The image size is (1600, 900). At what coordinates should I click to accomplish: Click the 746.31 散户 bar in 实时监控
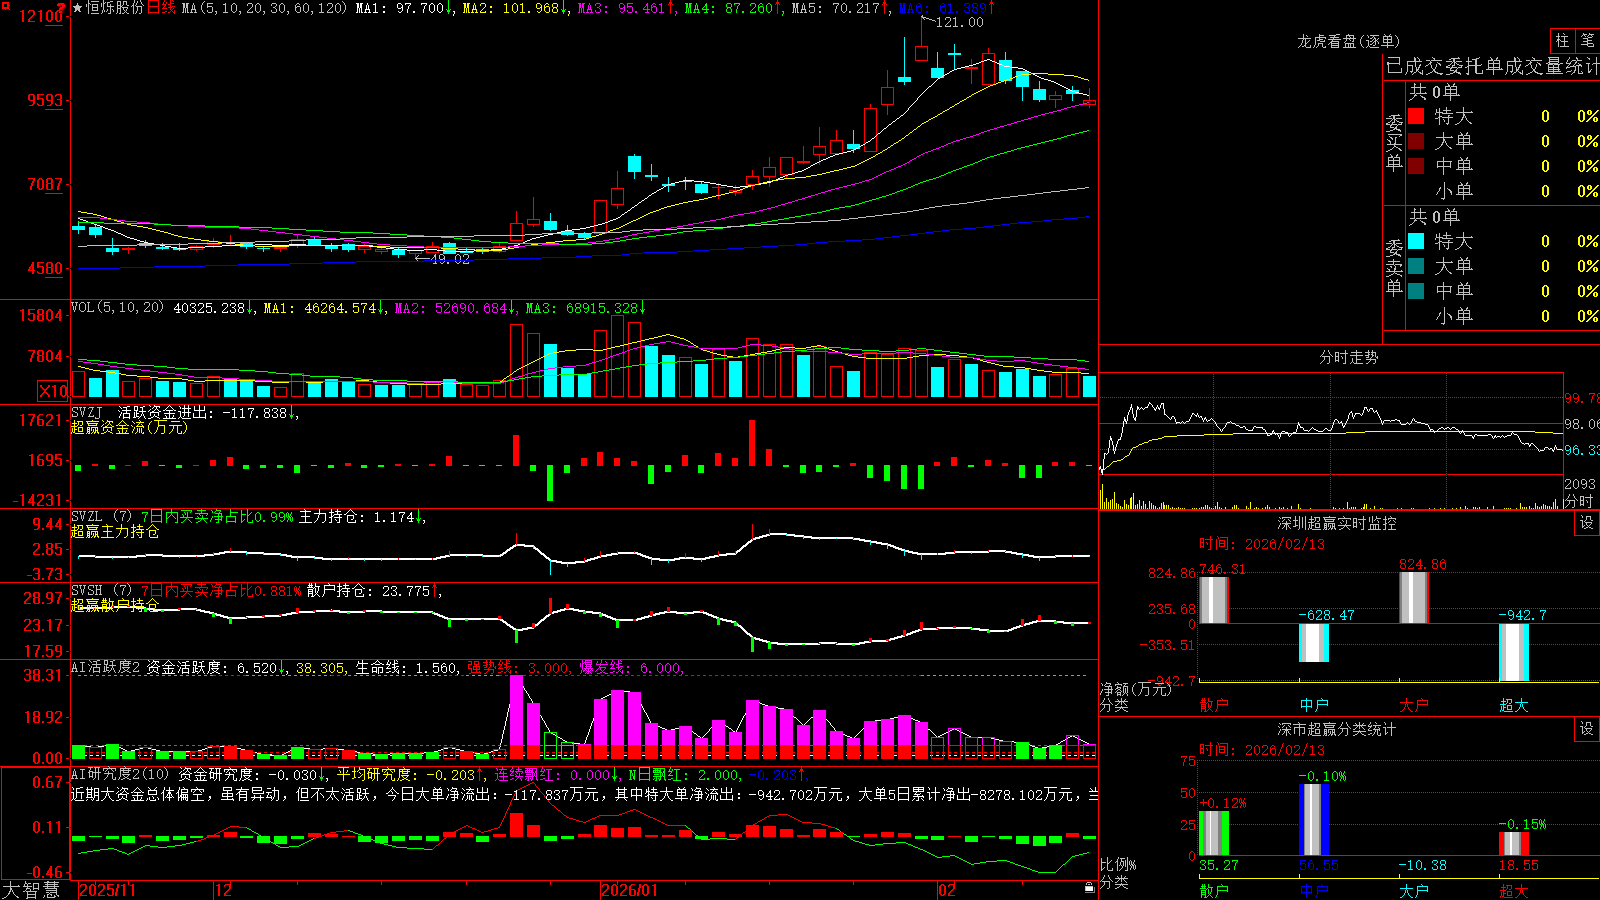tap(1214, 600)
